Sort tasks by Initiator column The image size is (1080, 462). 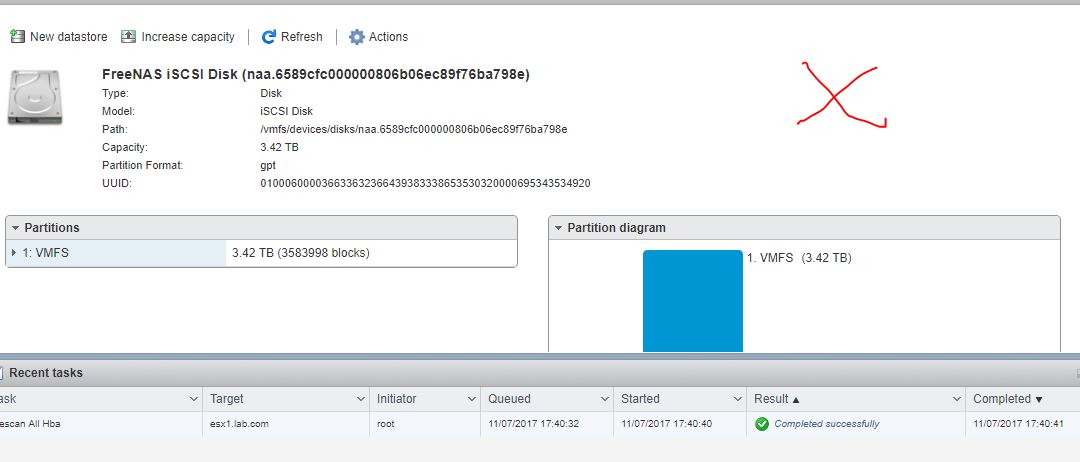tap(397, 399)
